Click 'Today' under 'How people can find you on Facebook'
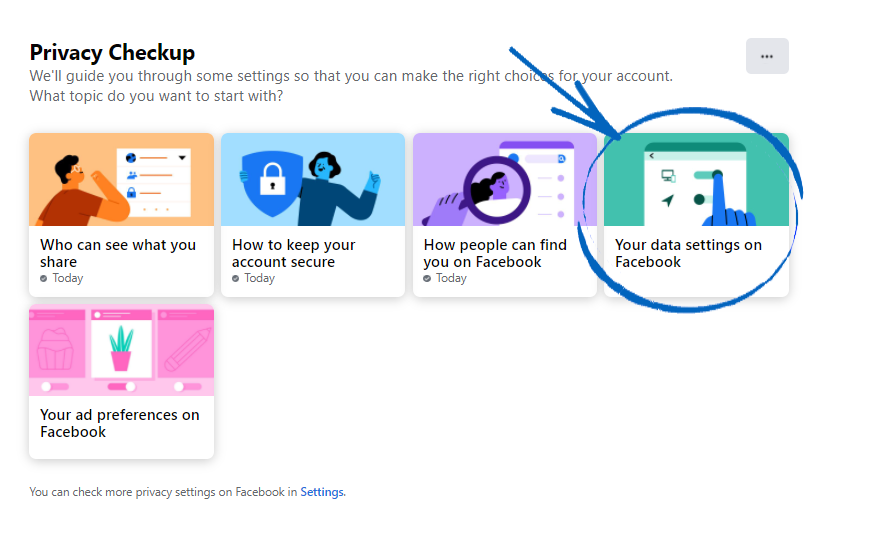This screenshot has width=869, height=548. point(451,278)
